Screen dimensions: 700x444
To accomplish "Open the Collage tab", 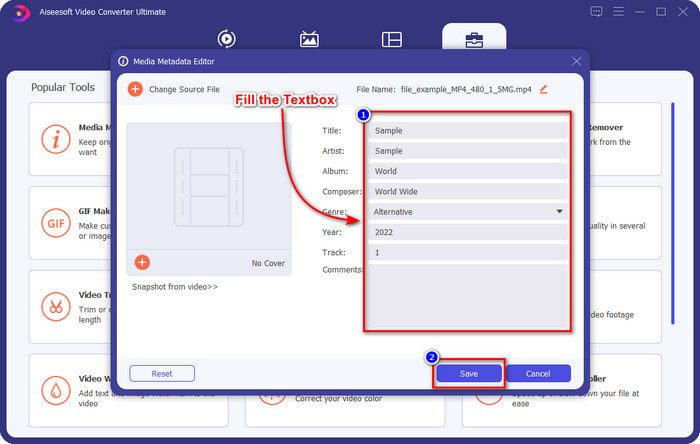I will 391,39.
